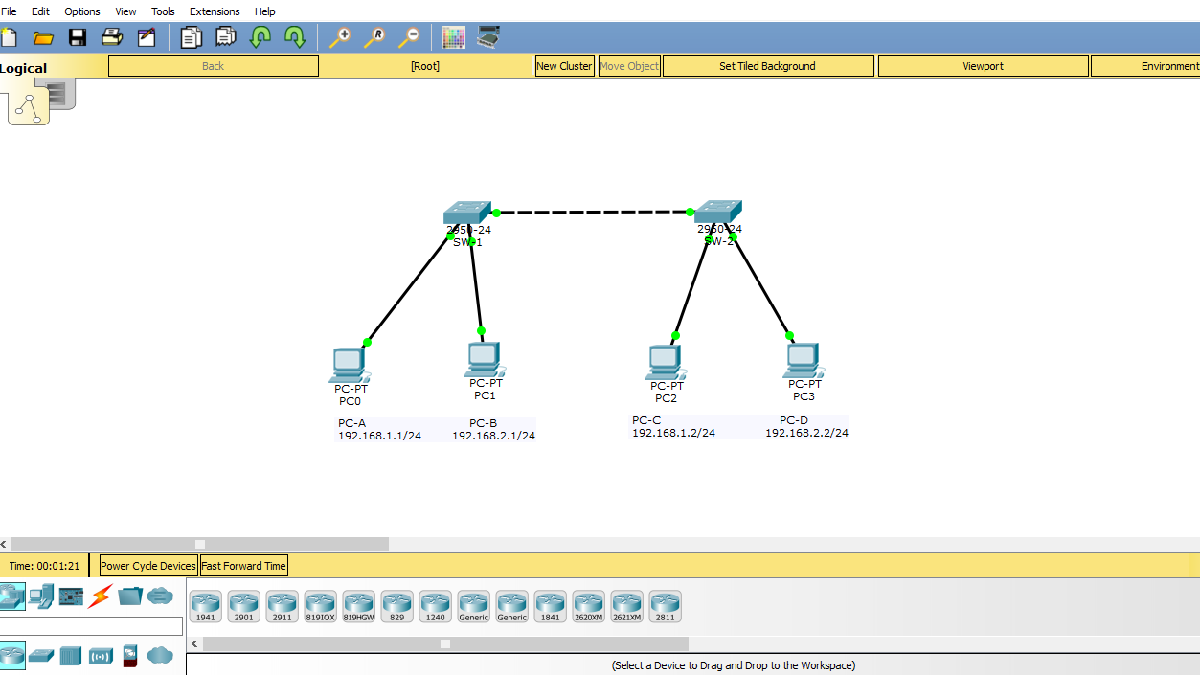This screenshot has width=1200, height=675.
Task: Choose the Switches subcategory icon
Action: (41, 656)
